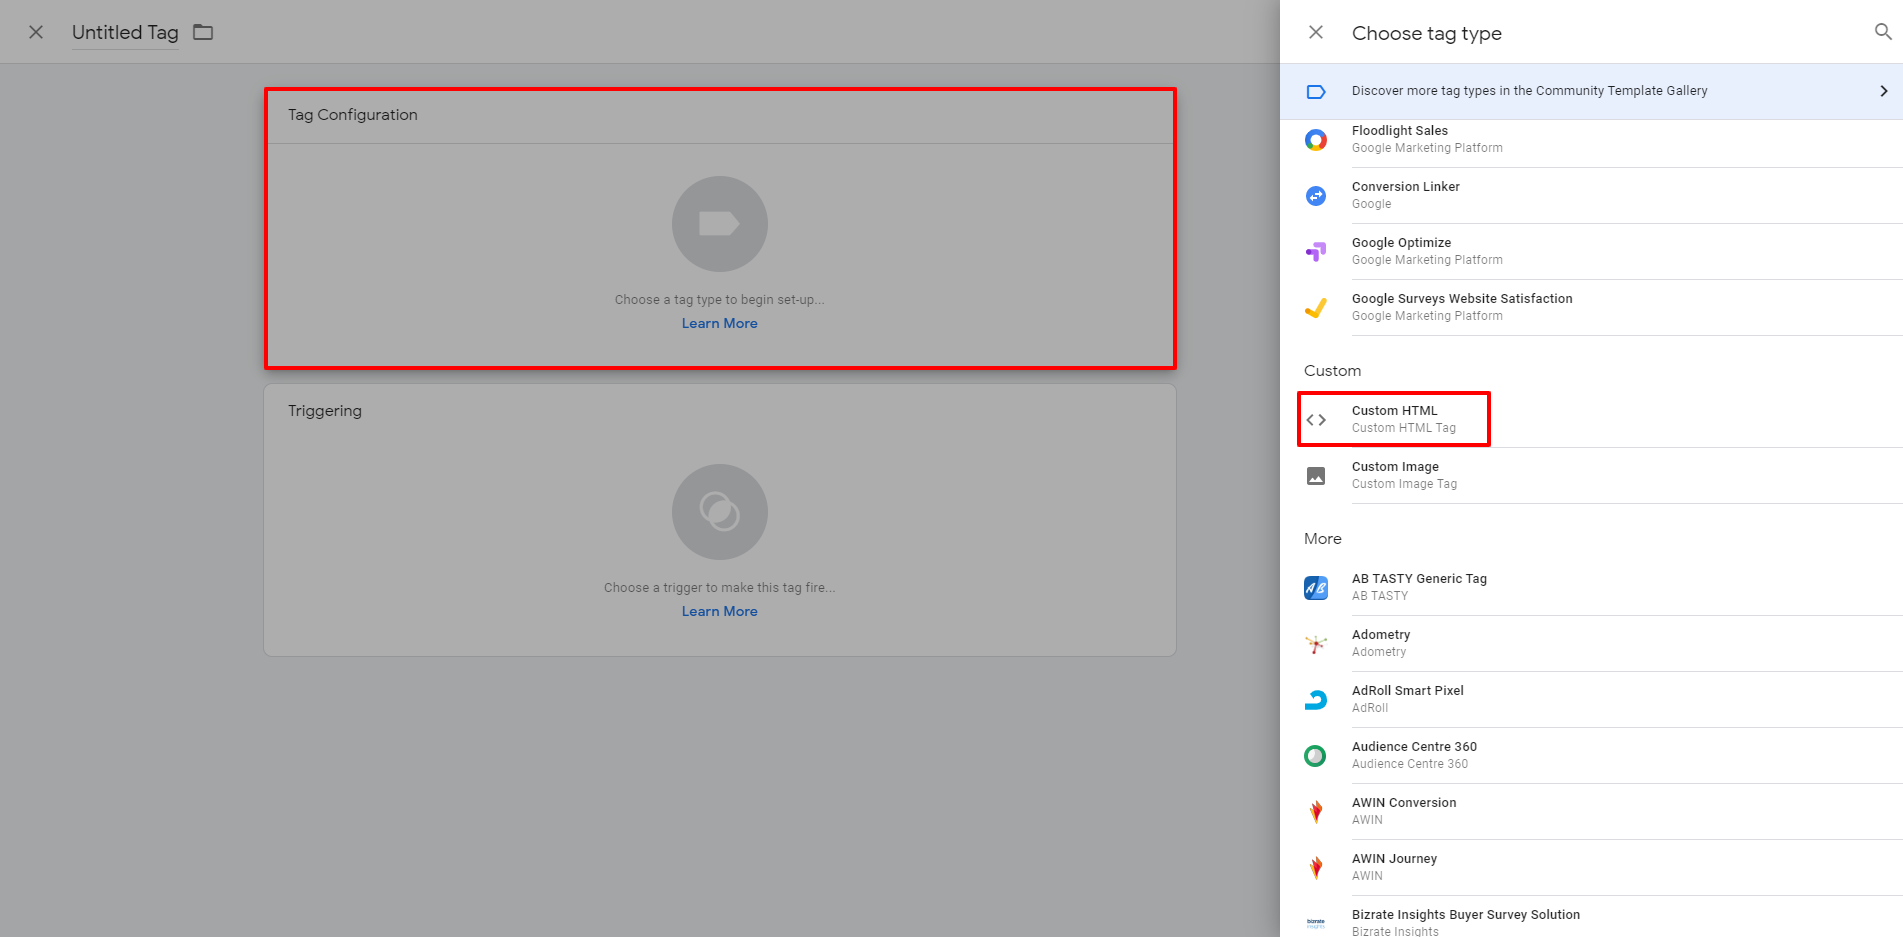Click Learn More under Triggering
This screenshot has height=937, width=1903.
click(719, 610)
